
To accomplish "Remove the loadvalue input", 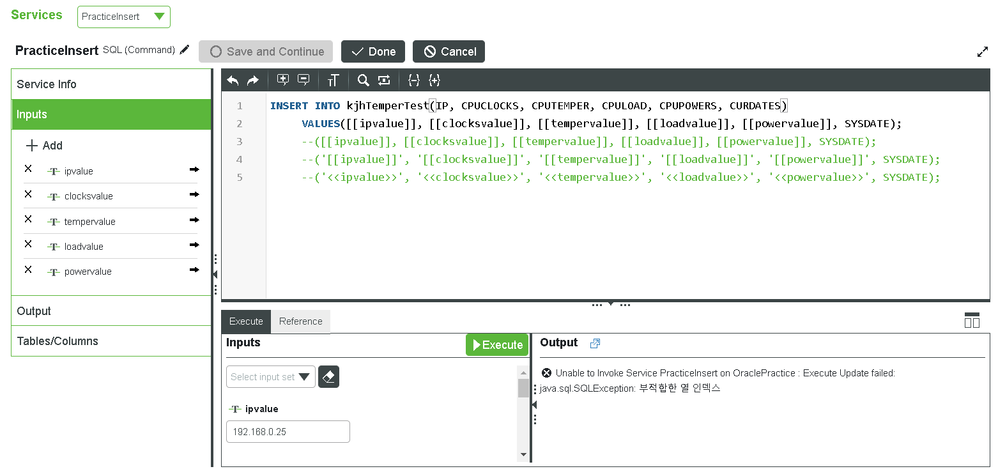I will tap(28, 244).
